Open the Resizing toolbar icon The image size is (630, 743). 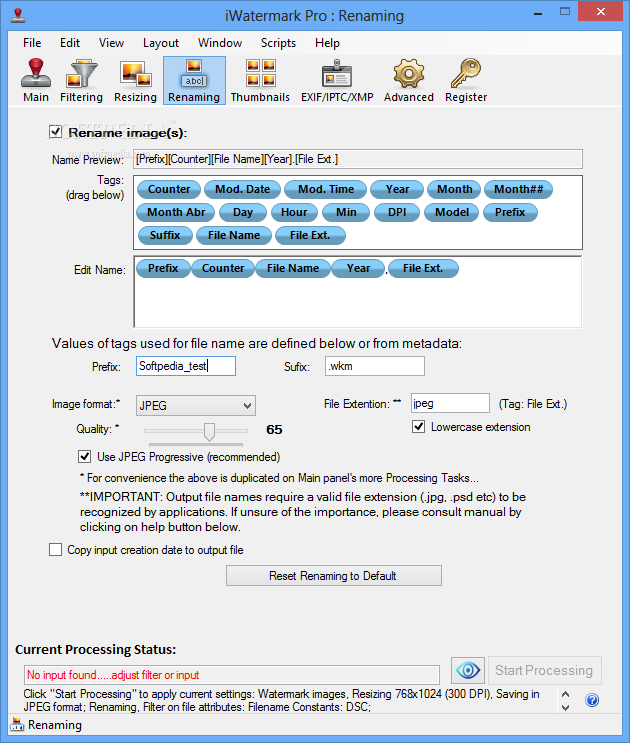coord(135,81)
